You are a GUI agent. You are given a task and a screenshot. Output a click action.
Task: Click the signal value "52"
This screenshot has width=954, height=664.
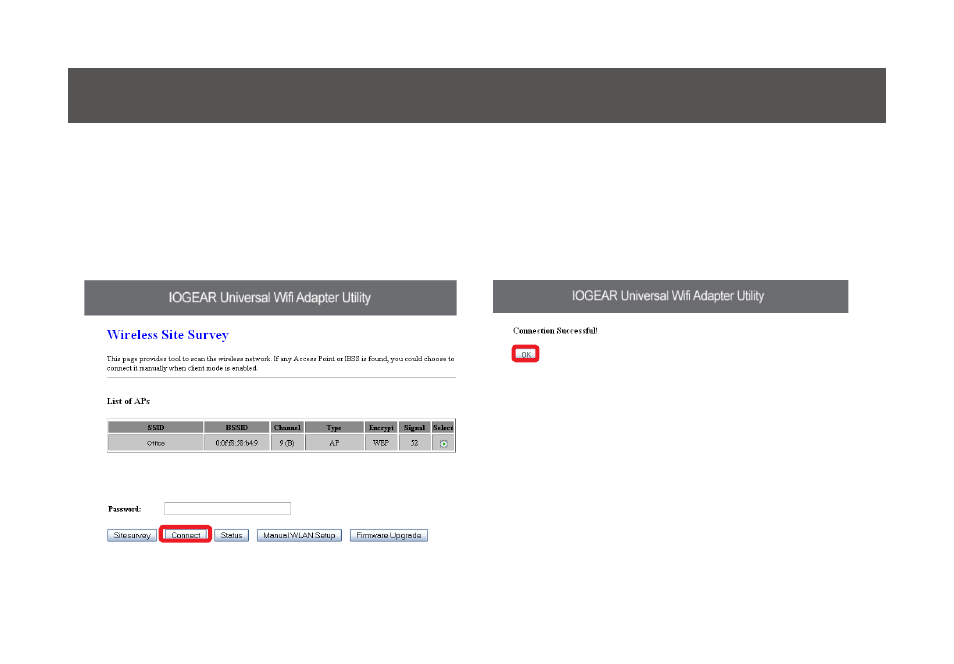(414, 443)
